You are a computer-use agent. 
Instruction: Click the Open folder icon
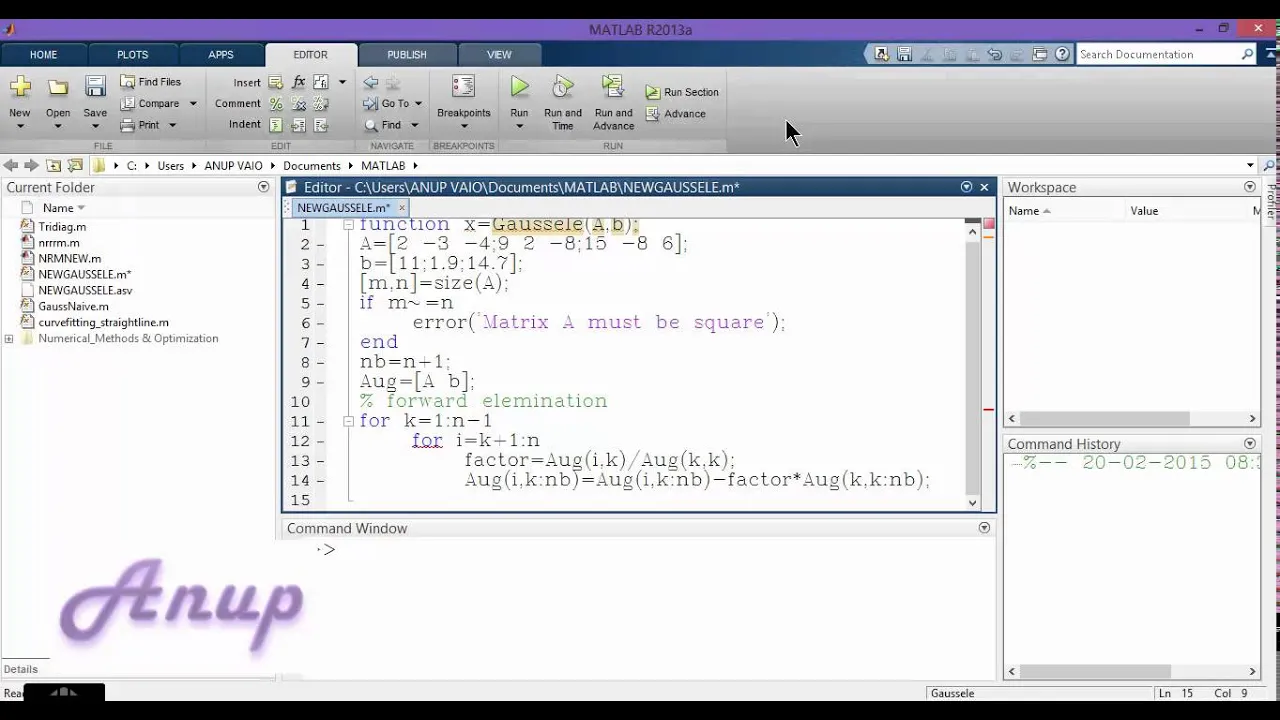(58, 88)
